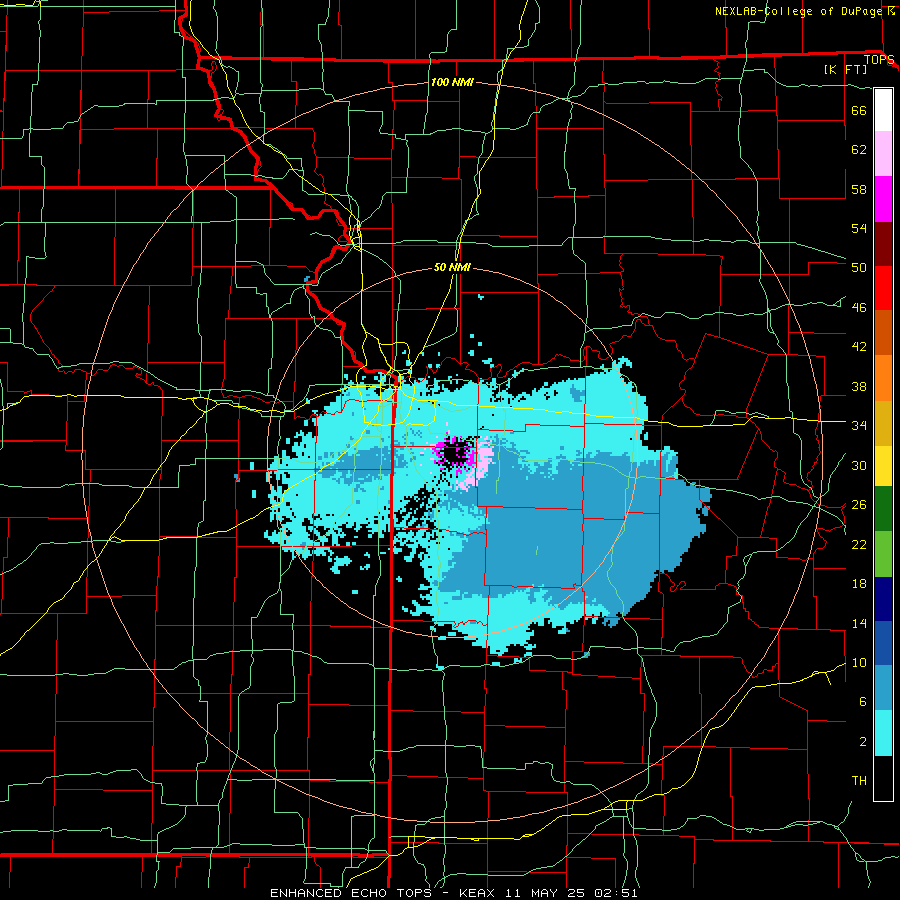Select the [K FT] units label

845,70
